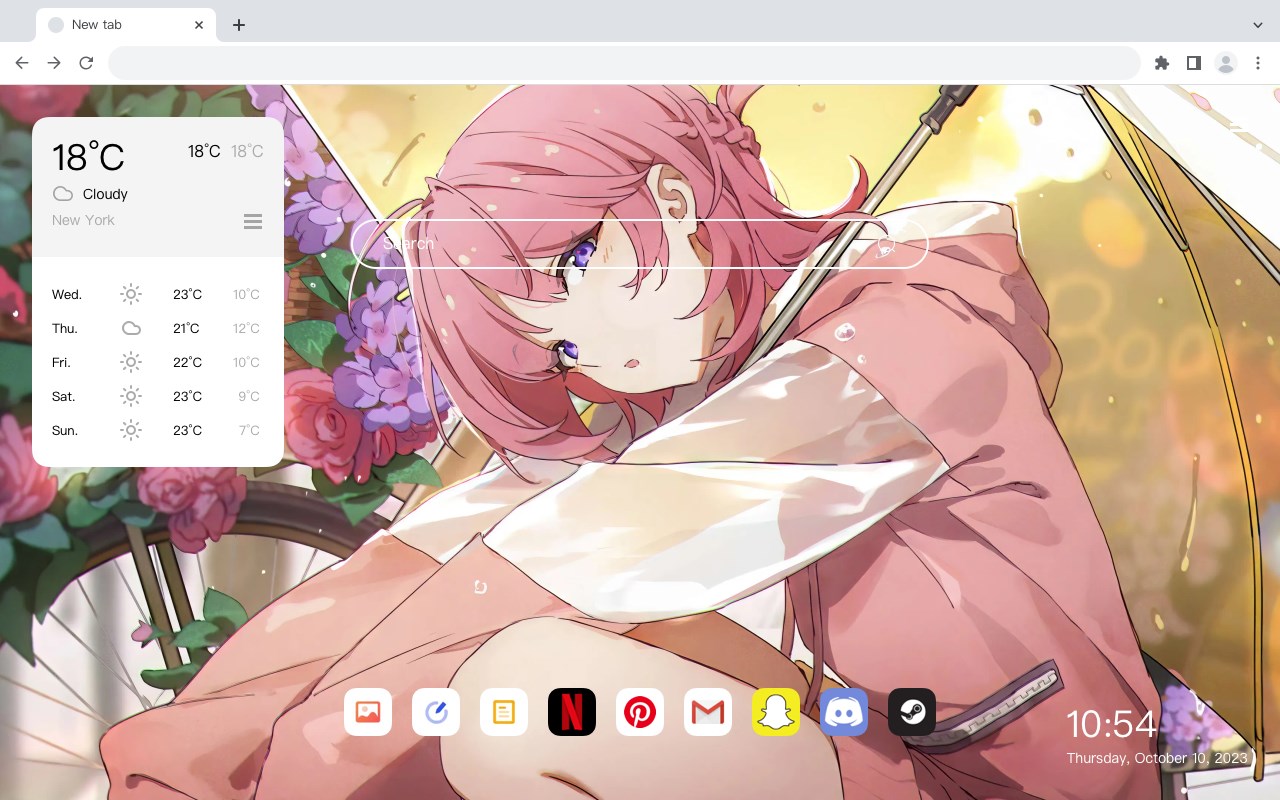The width and height of the screenshot is (1280, 800).
Task: Open the weather widget hamburger menu
Action: (253, 221)
